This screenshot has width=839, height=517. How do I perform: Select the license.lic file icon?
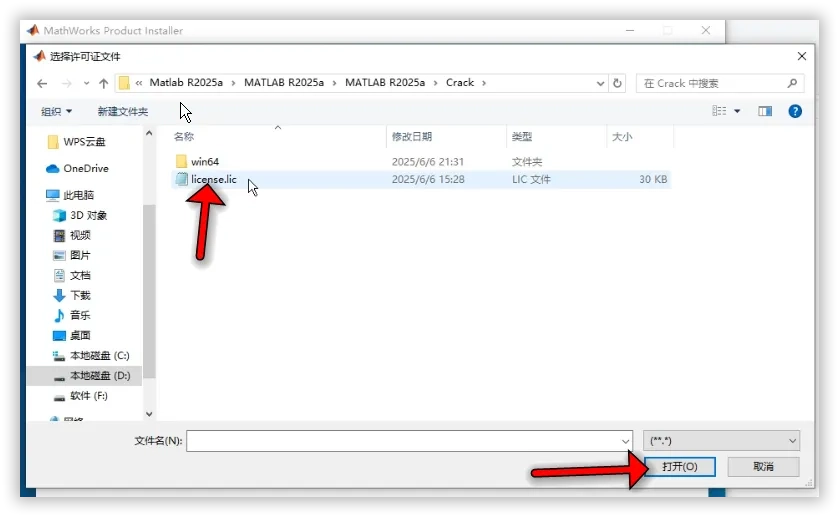click(181, 179)
